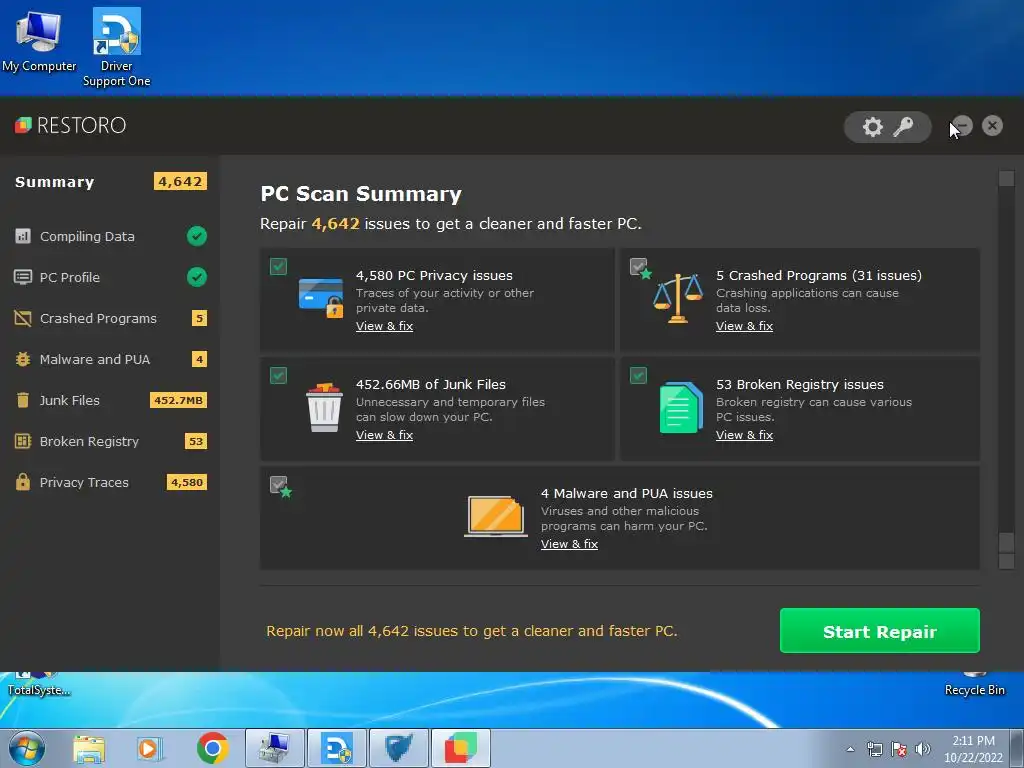Open My Computer desktop icon
This screenshot has height=768, width=1024.
(39, 40)
